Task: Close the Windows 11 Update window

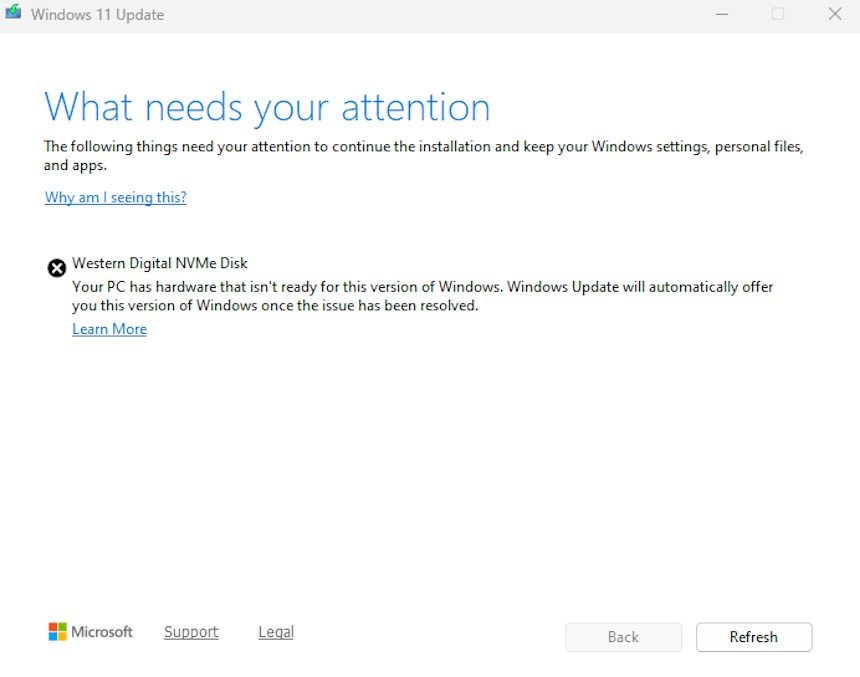Action: point(835,14)
